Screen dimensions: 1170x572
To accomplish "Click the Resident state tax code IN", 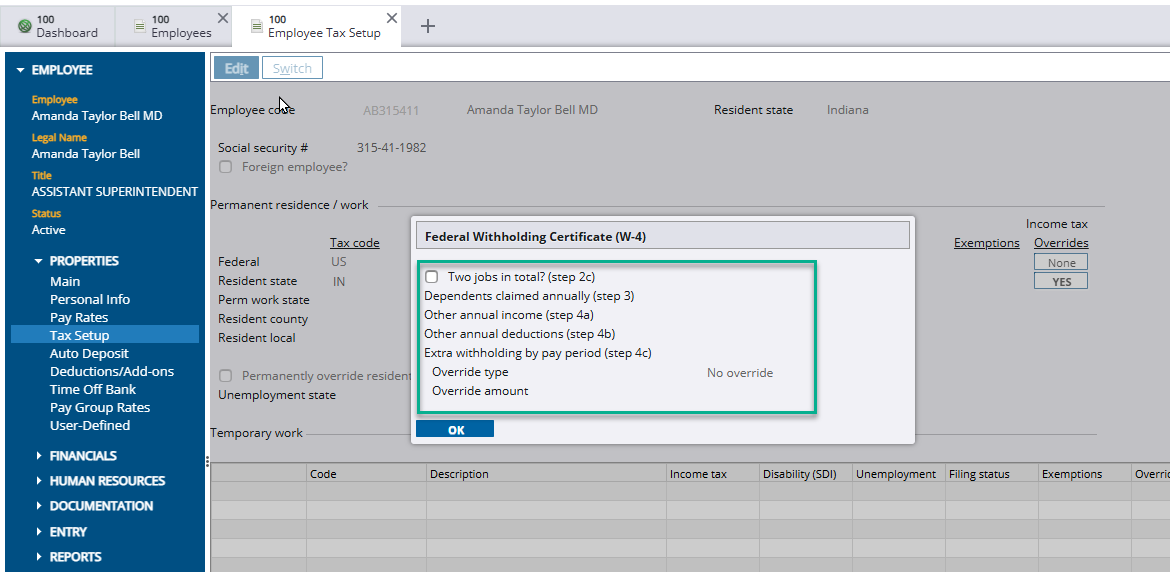I will [339, 281].
